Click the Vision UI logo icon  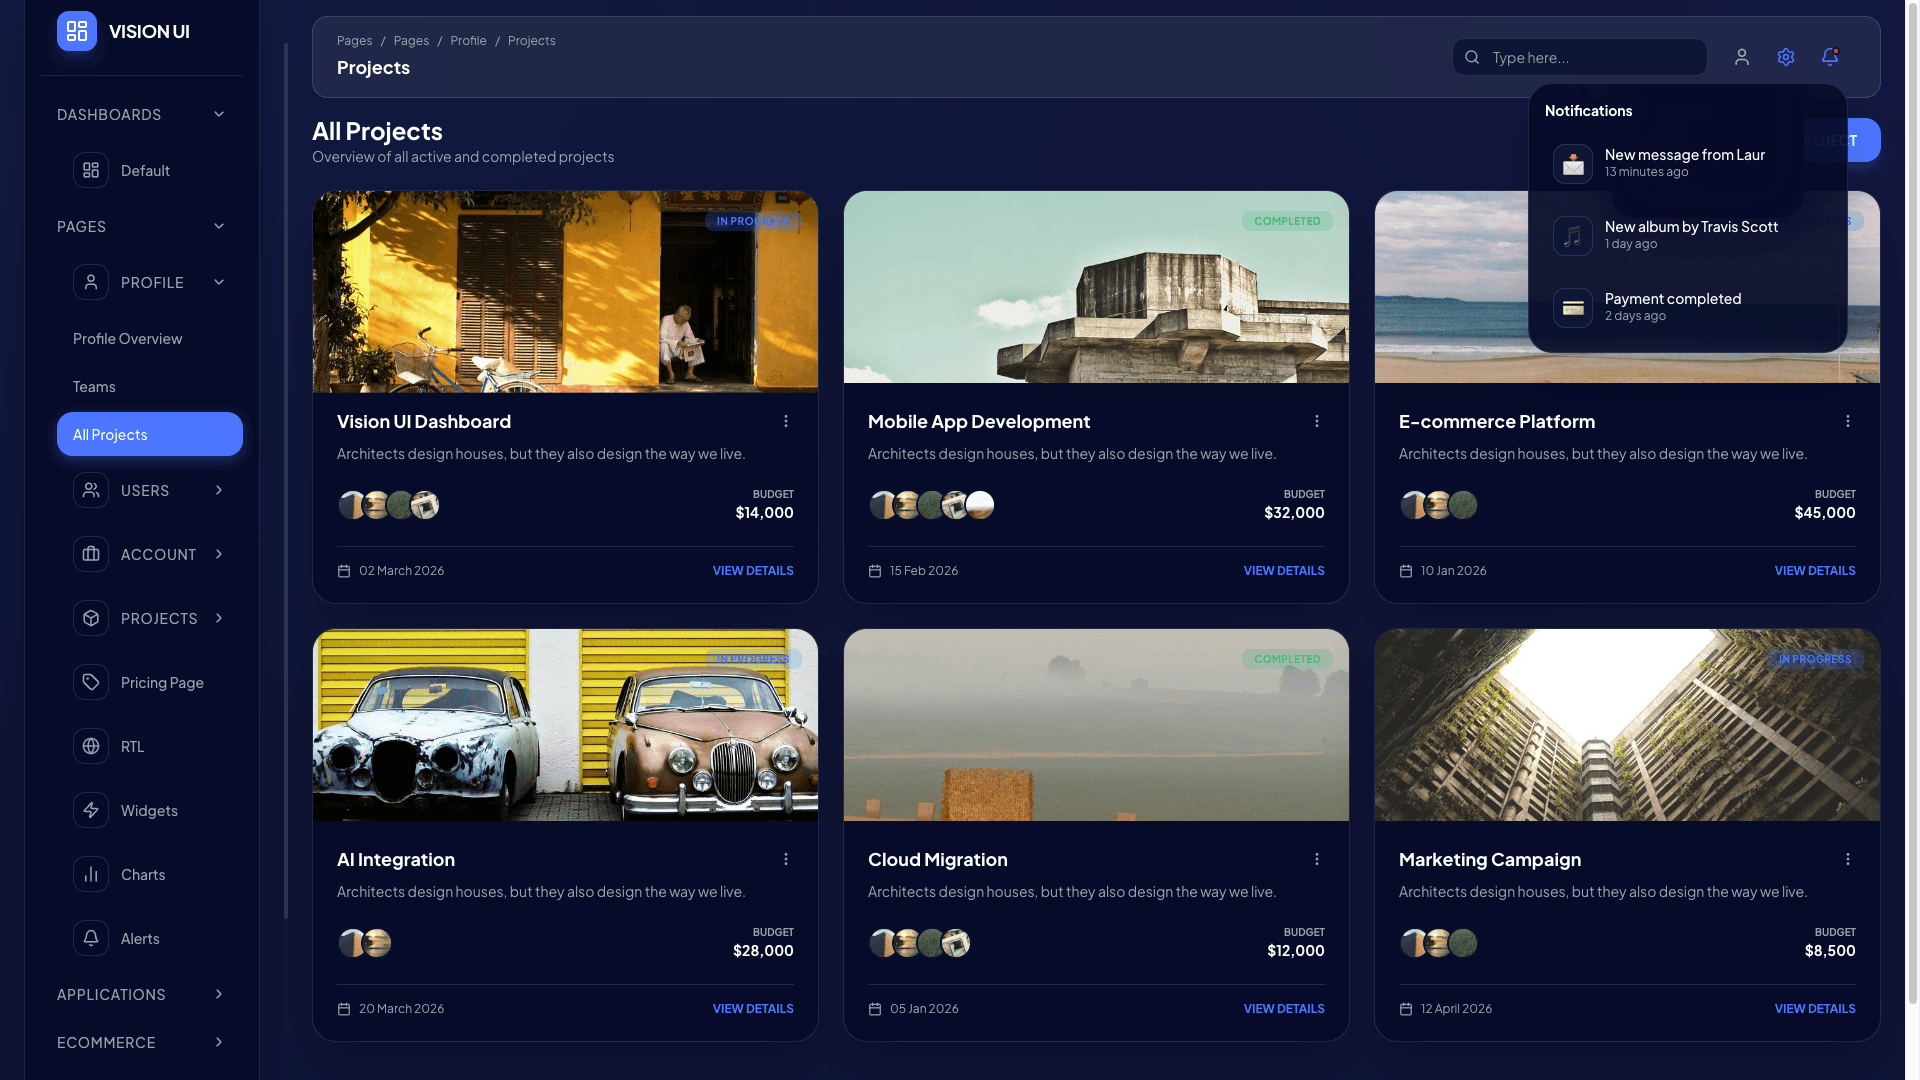(x=76, y=31)
